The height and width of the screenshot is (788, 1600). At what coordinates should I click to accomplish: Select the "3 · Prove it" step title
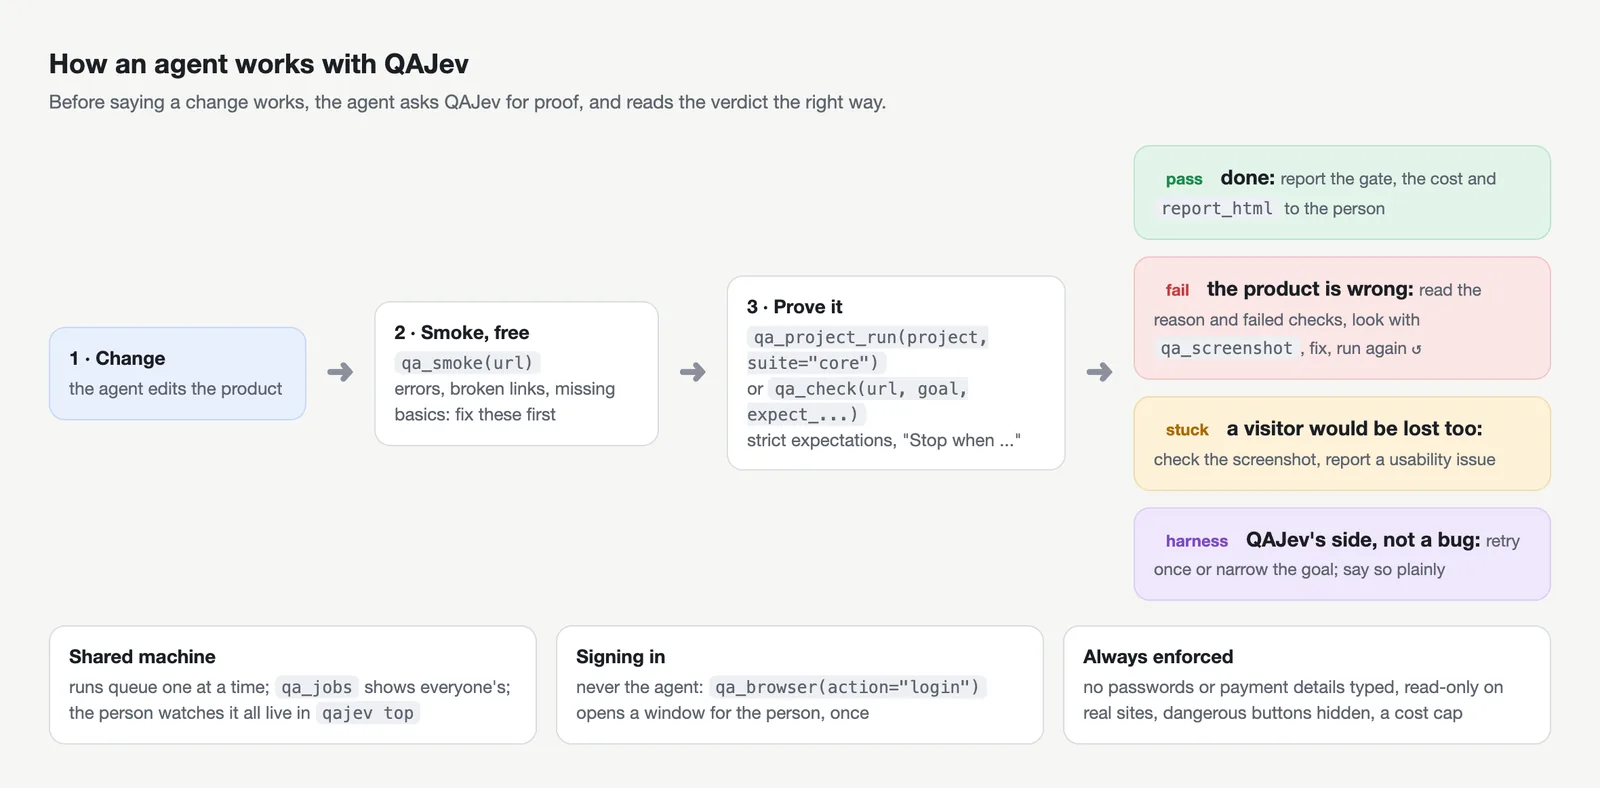click(795, 307)
